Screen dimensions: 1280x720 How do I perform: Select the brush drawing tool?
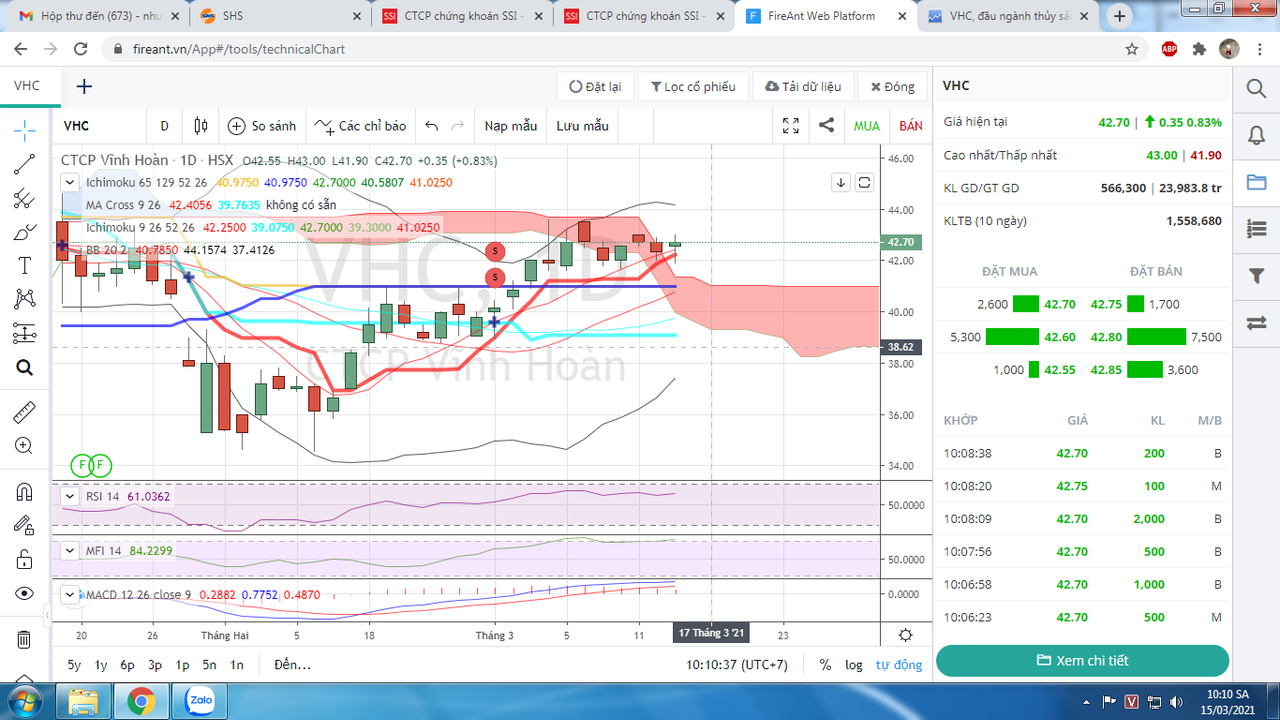[x=25, y=232]
